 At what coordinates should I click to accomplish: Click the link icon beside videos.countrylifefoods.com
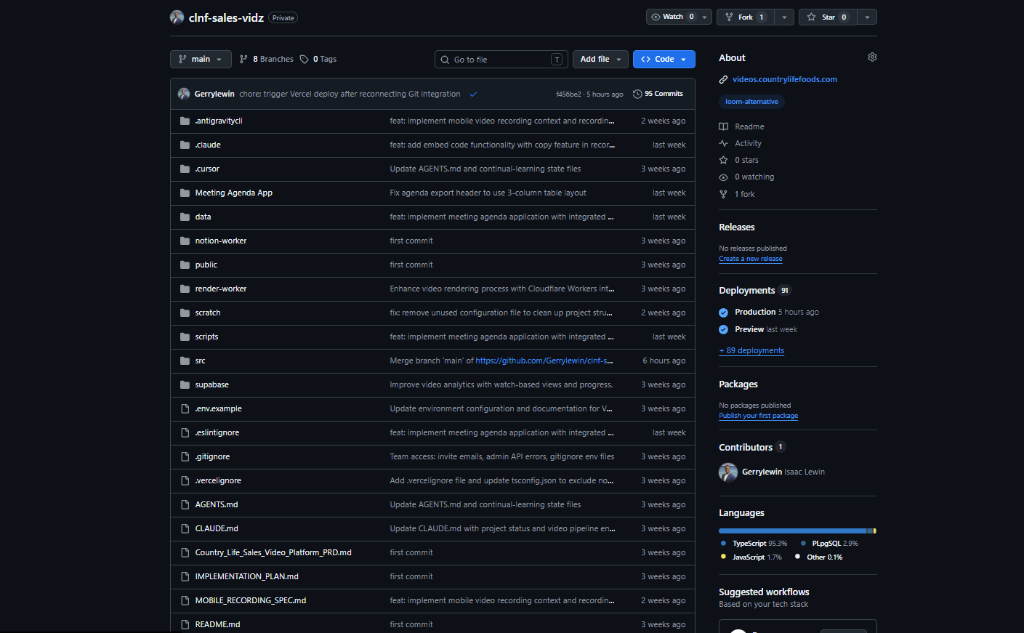[724, 80]
